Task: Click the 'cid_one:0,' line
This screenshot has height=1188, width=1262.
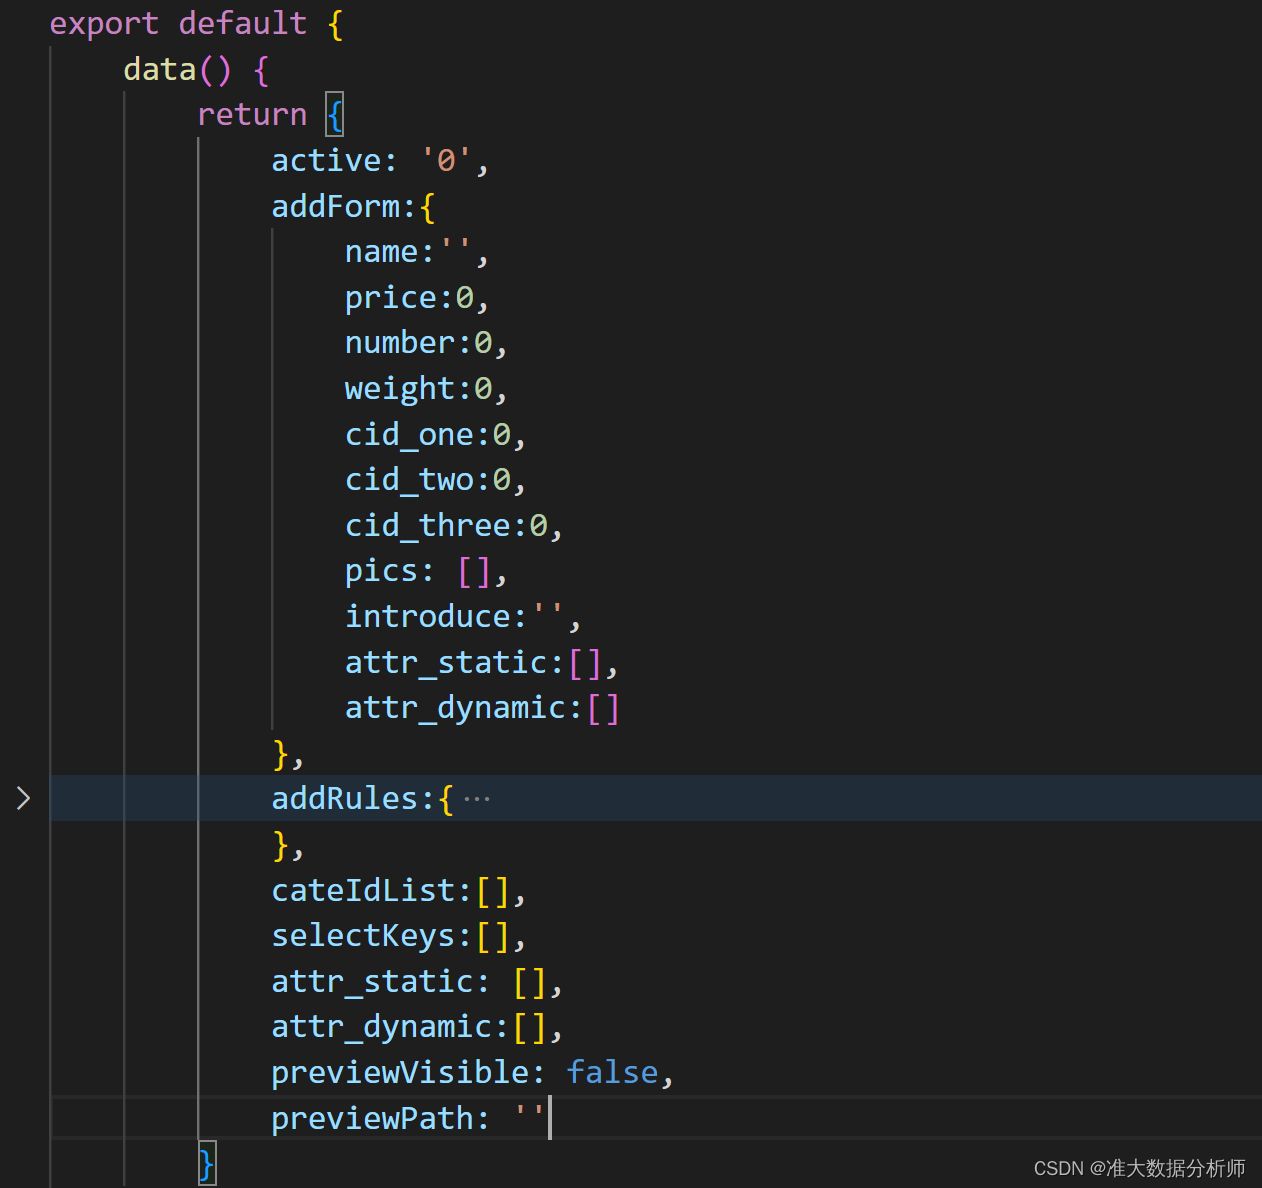Action: pos(436,434)
